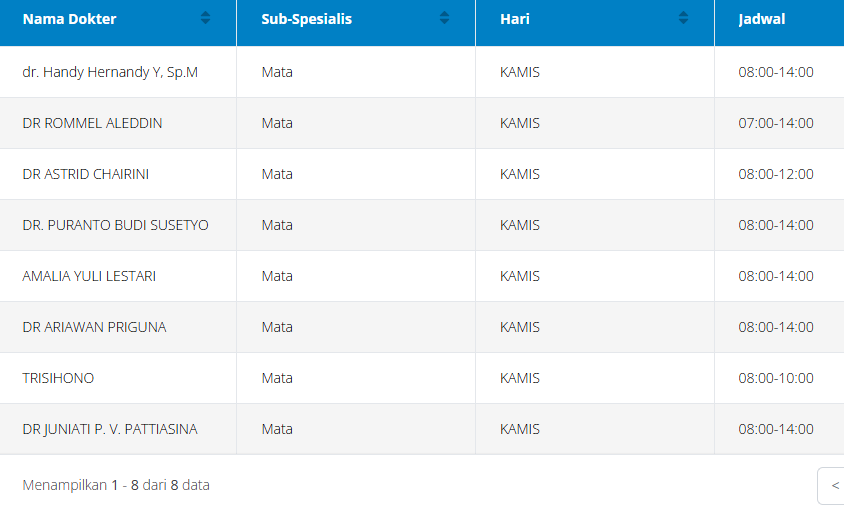Toggle Hari column sort arrows
This screenshot has height=514, width=844.
683,18
